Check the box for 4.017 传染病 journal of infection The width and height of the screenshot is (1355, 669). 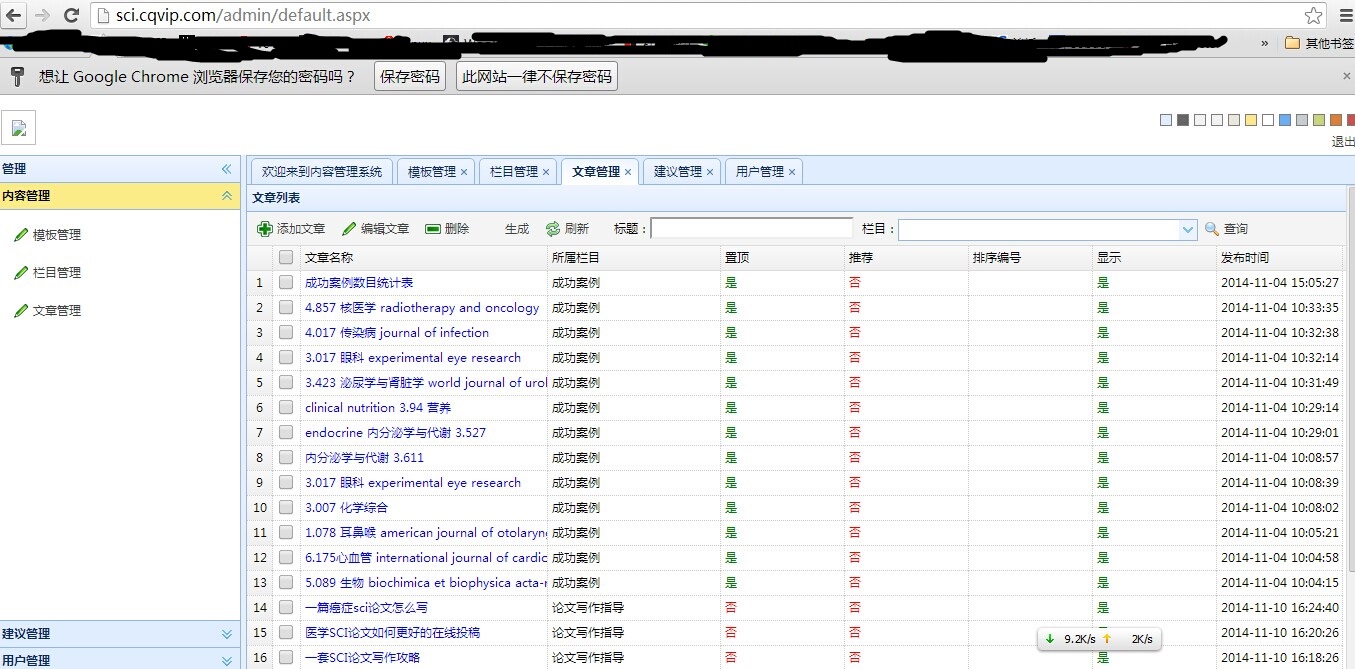pyautogui.click(x=286, y=333)
